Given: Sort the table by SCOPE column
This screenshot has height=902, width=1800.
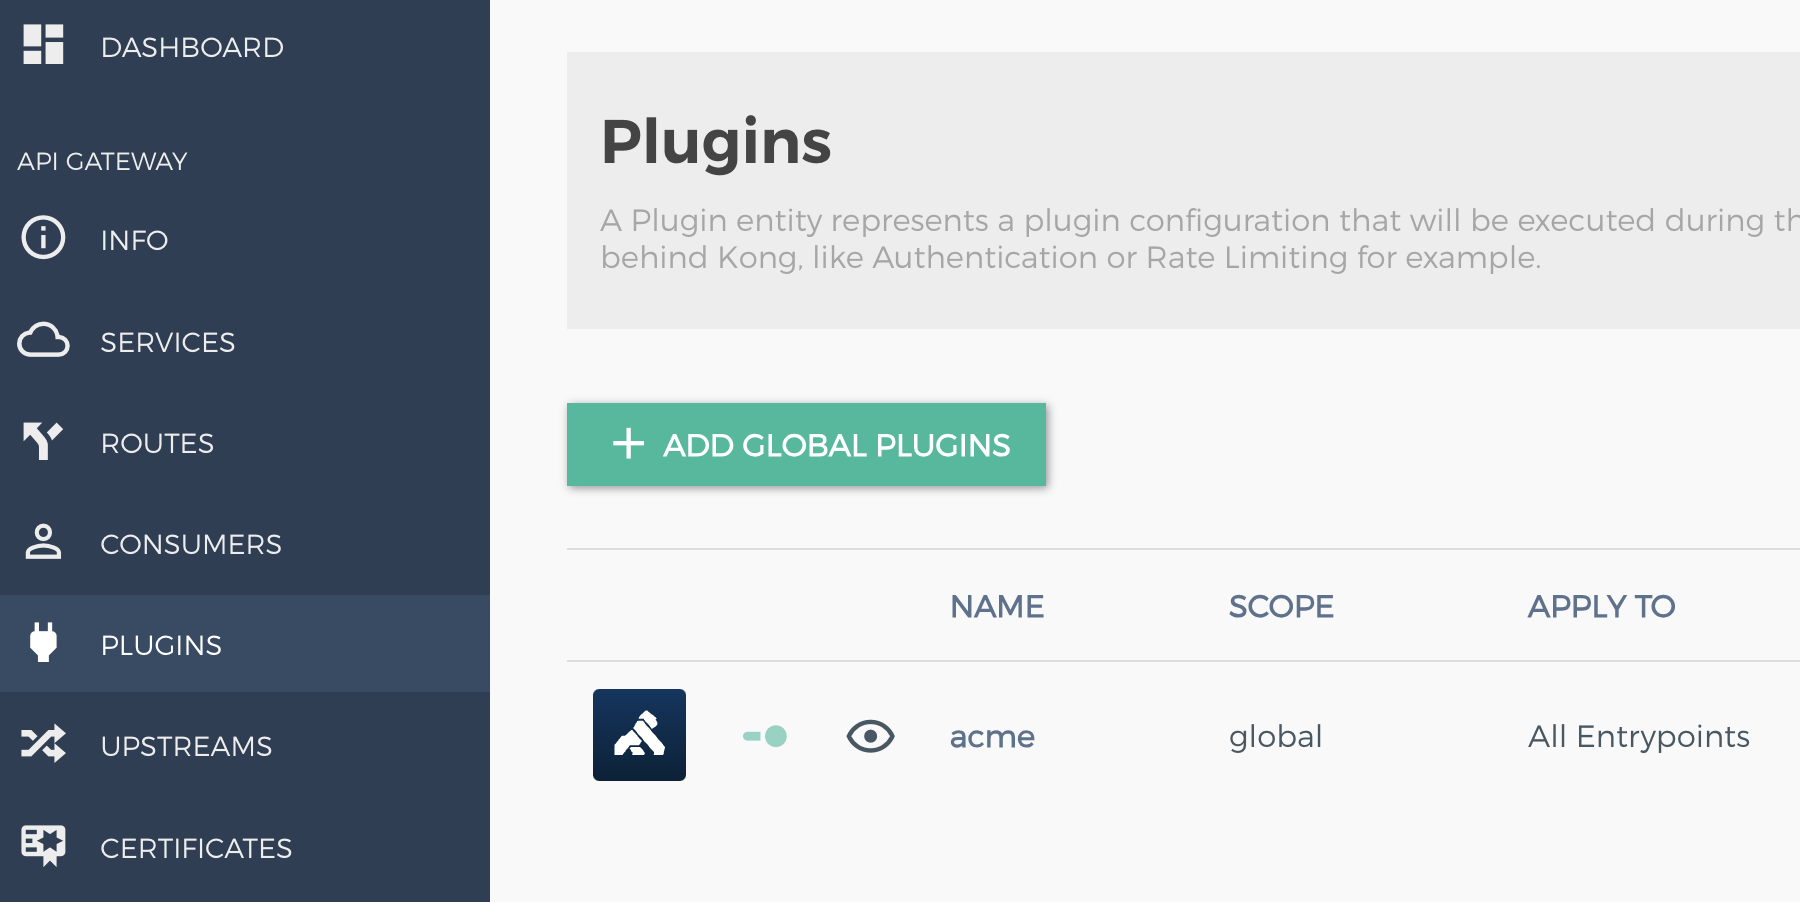Looking at the screenshot, I should [1281, 606].
